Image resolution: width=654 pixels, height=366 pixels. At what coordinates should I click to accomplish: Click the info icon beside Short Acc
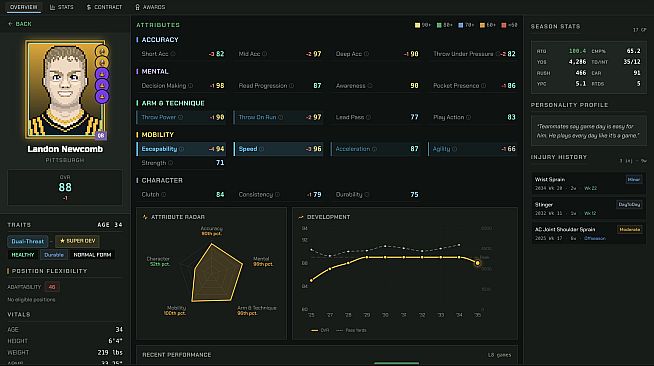coord(173,54)
